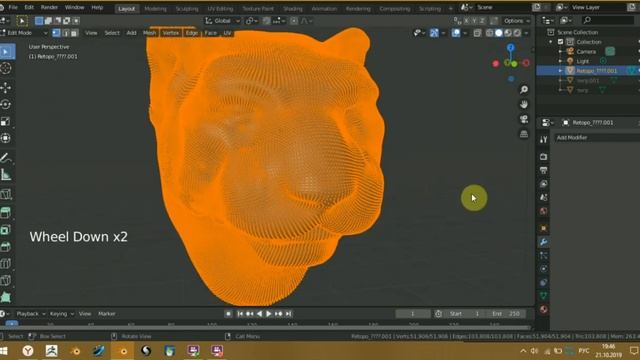The height and width of the screenshot is (360, 640).
Task: Open the Vertex menu
Action: pos(171,33)
